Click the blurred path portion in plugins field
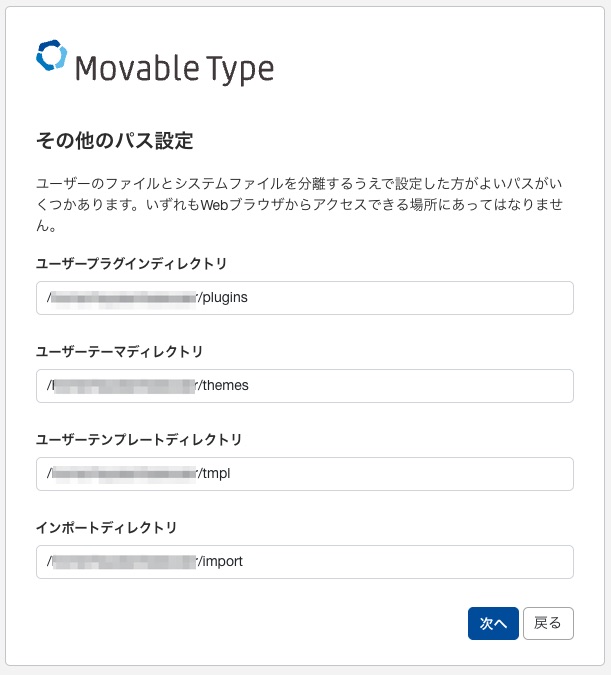This screenshot has height=675, width=611. click(124, 298)
